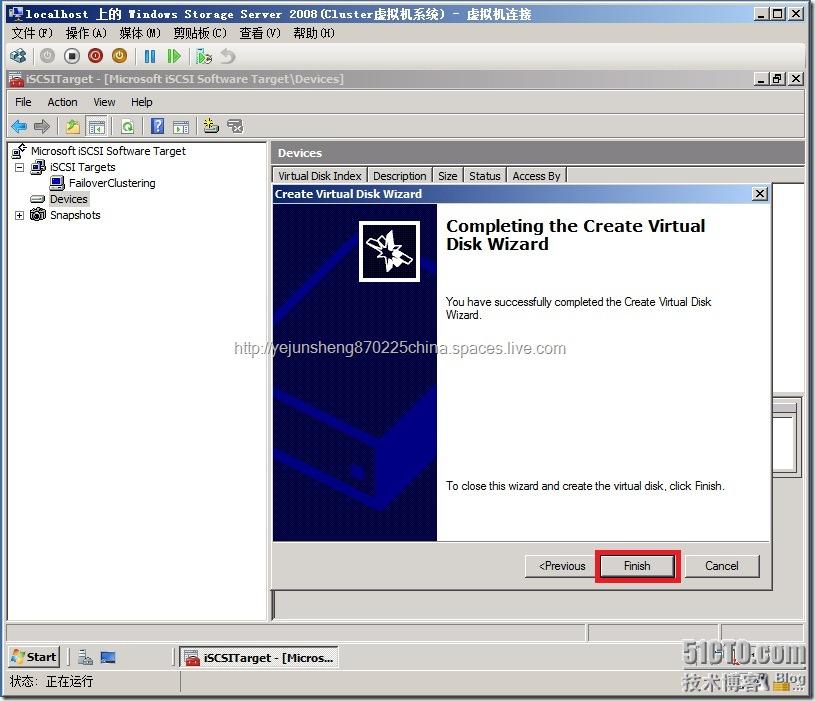Image resolution: width=815 pixels, height=701 pixels.
Task: Open the 操作(A) menu
Action: pyautogui.click(x=86, y=33)
